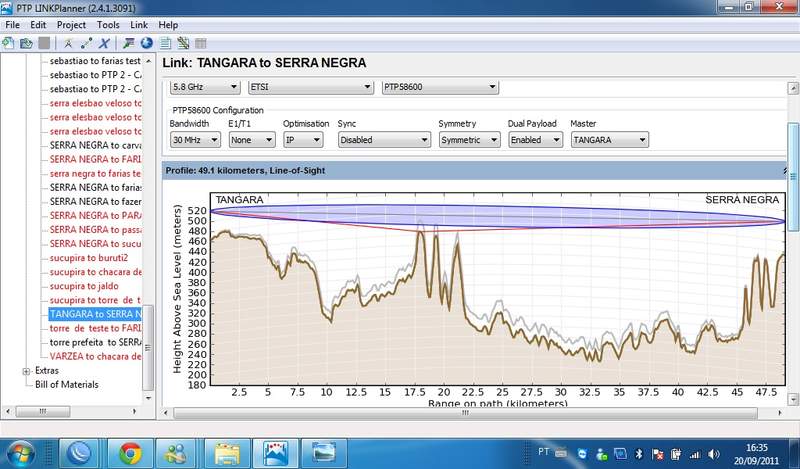Open the Dual Payload Enabled dropdown
The height and width of the screenshot is (469, 800).
(534, 140)
